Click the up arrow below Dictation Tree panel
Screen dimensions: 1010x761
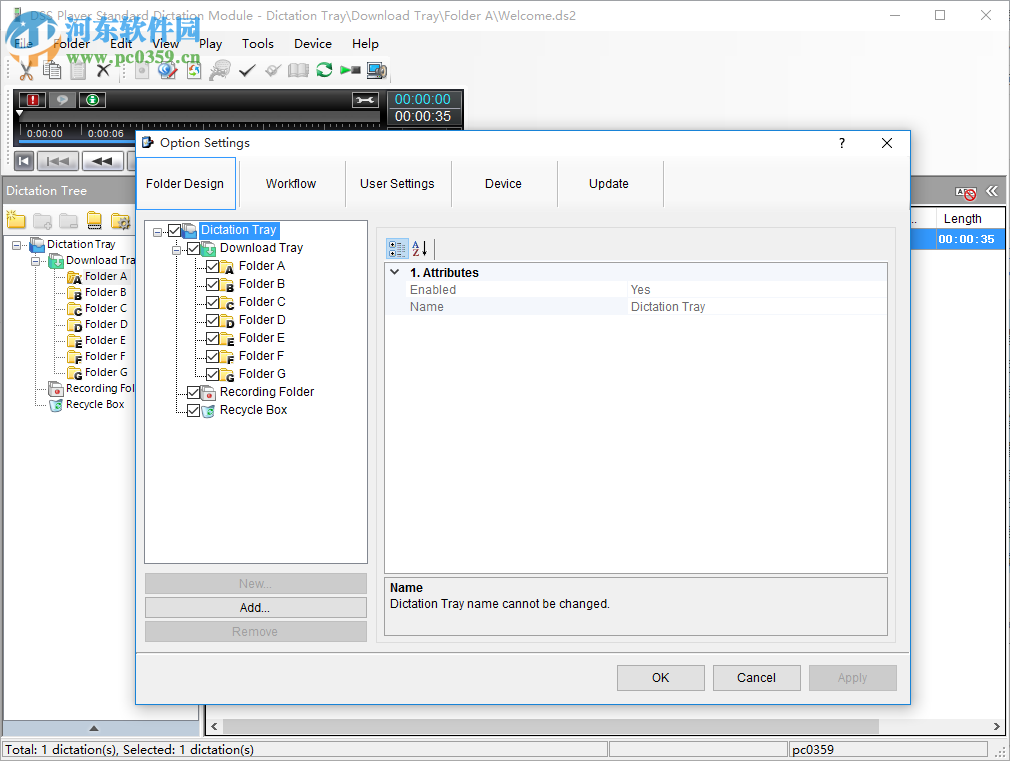[x=94, y=728]
